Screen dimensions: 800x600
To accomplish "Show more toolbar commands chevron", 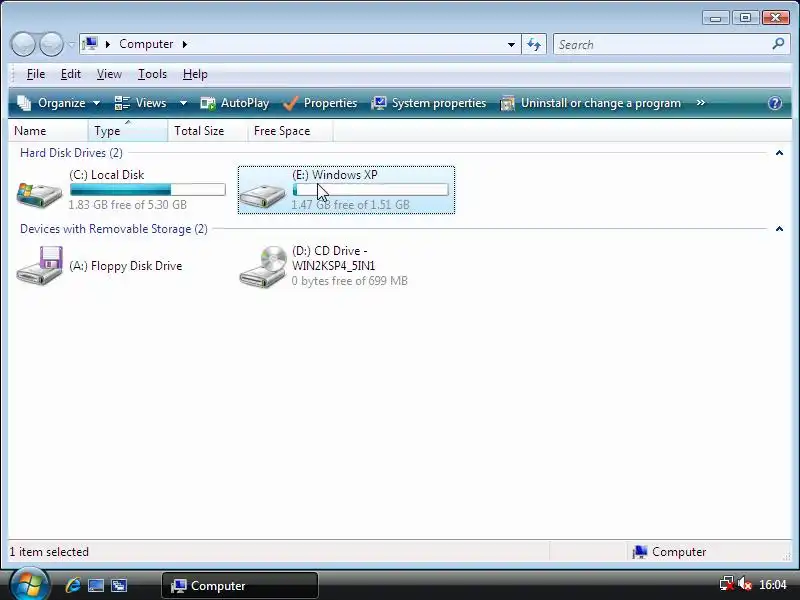I will click(701, 103).
